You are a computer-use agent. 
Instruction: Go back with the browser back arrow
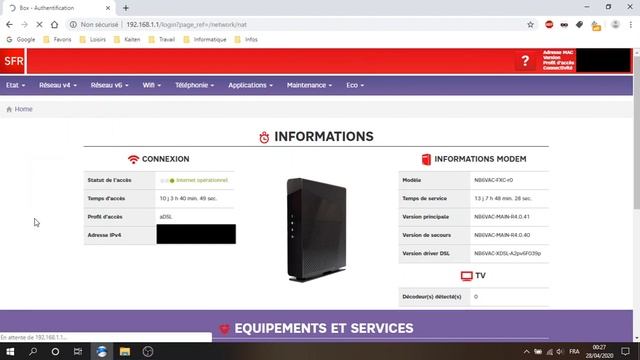pyautogui.click(x=9, y=24)
